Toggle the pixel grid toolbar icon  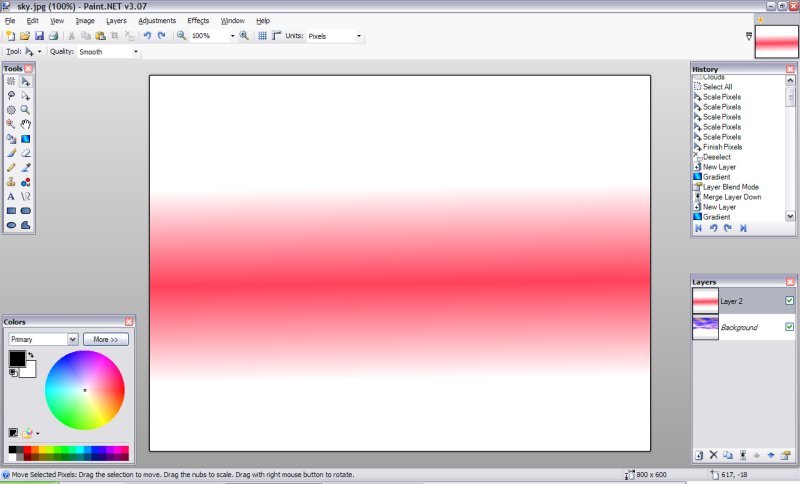point(262,36)
